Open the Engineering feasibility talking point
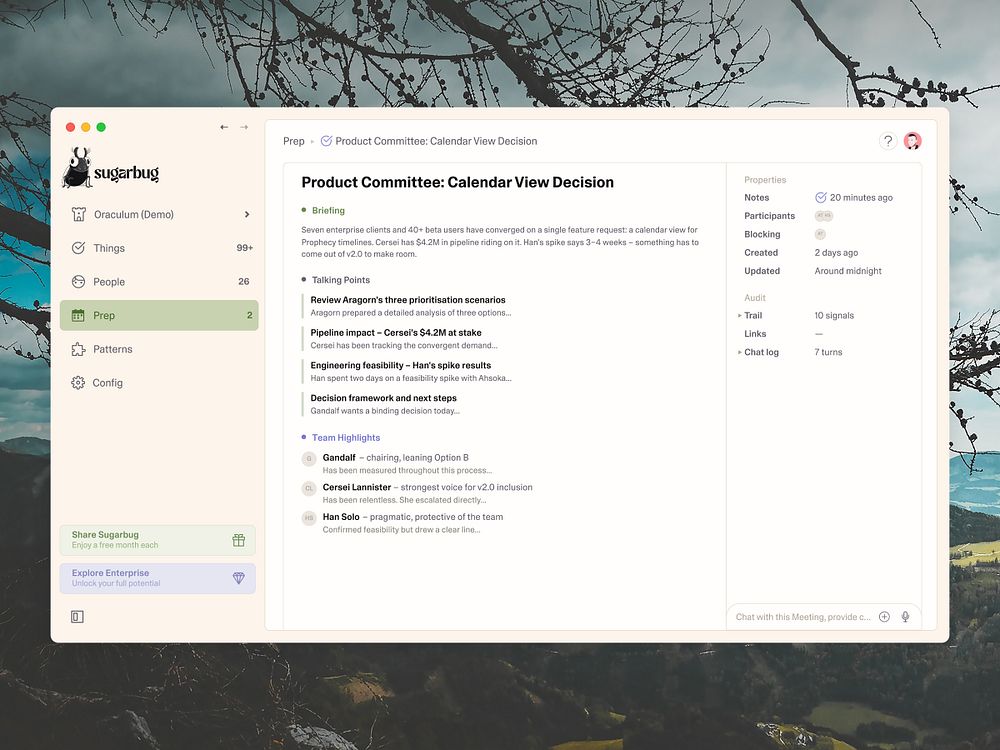 point(400,365)
